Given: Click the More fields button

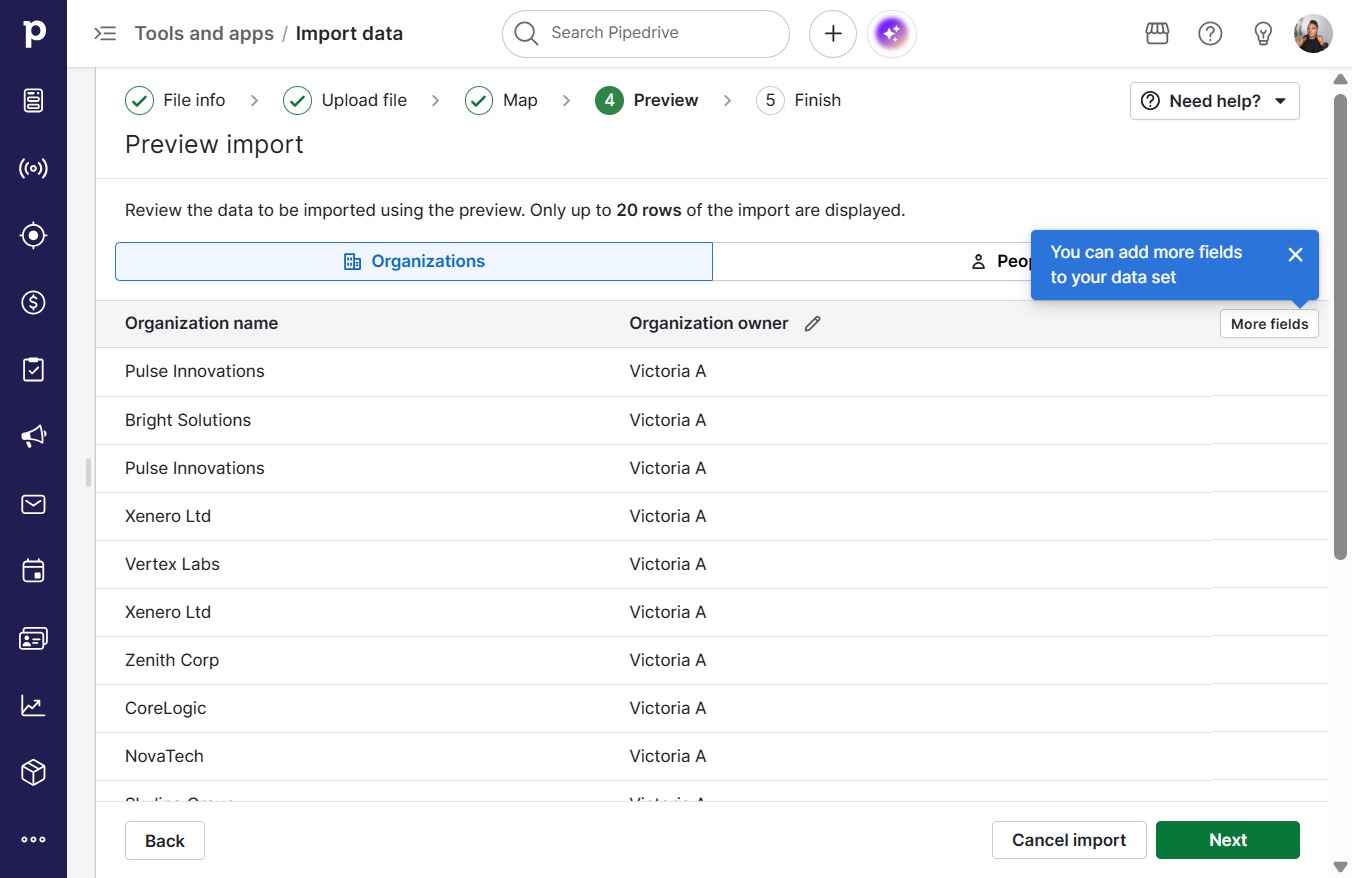Looking at the screenshot, I should [1269, 324].
